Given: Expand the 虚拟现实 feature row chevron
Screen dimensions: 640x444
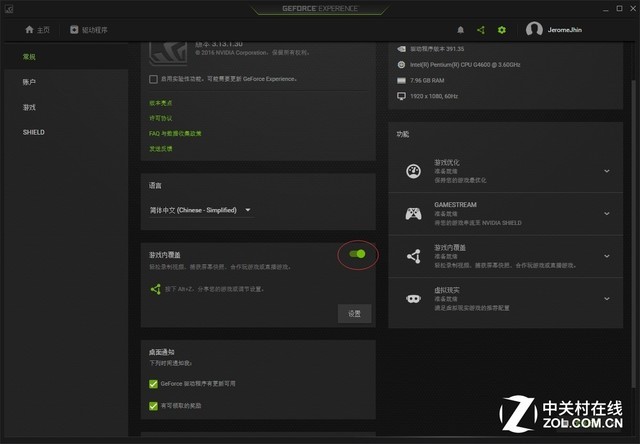Looking at the screenshot, I should click(x=607, y=299).
